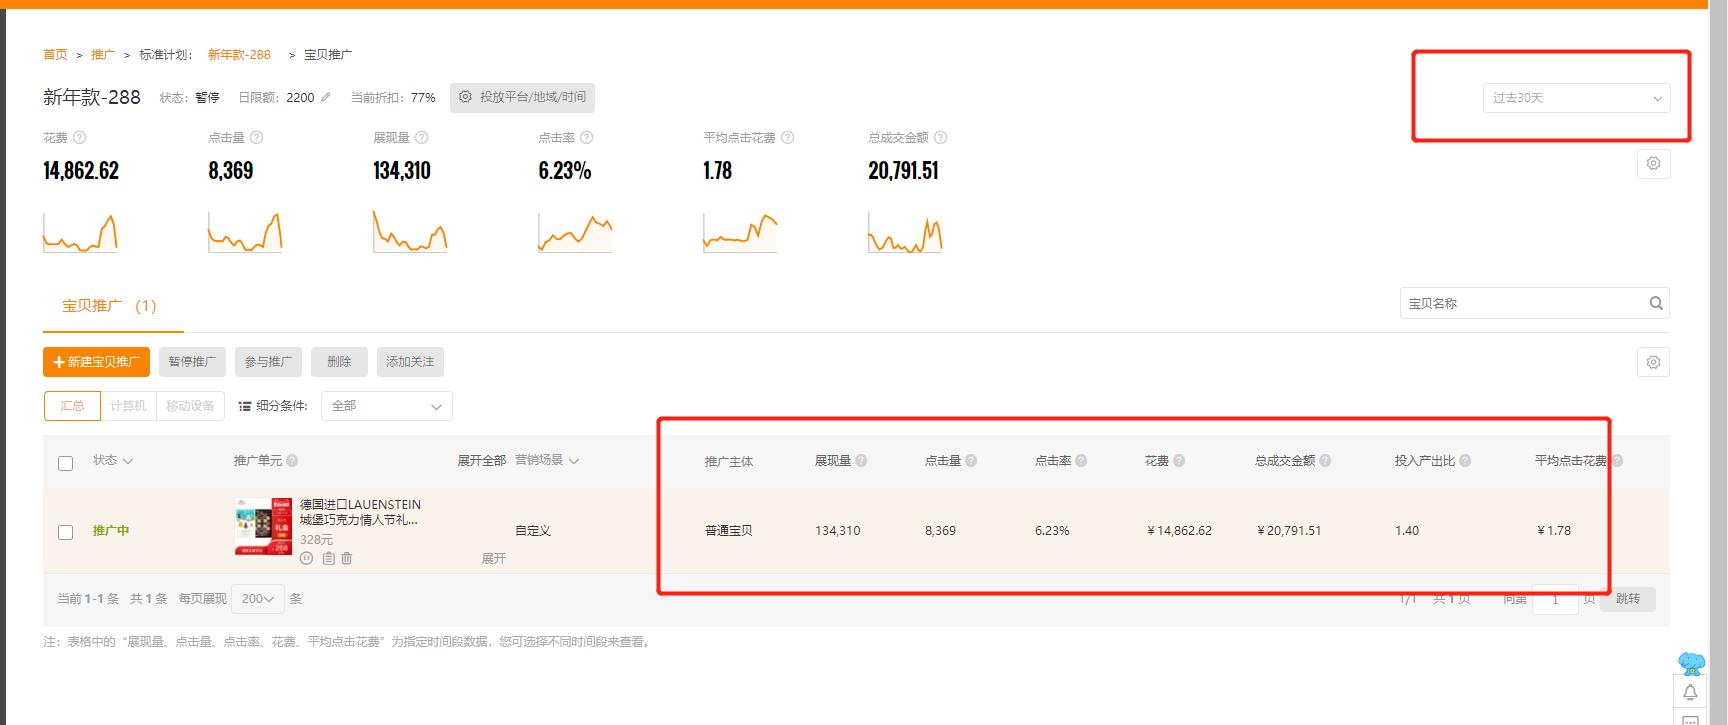Click the 总成交金额 sparkline trend chart
Screen dimensions: 1728x725
[905, 232]
